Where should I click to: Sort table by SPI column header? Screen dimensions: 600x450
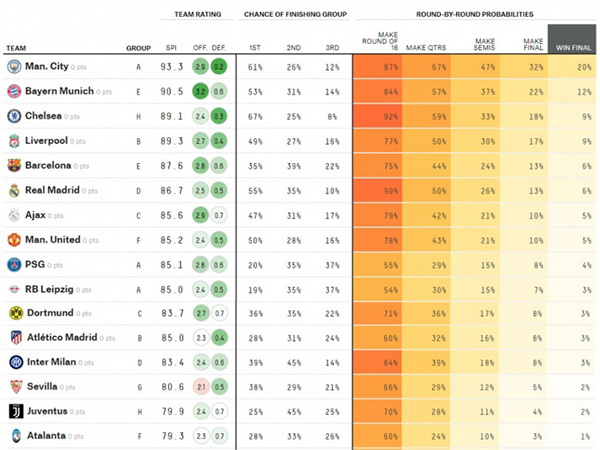(172, 47)
